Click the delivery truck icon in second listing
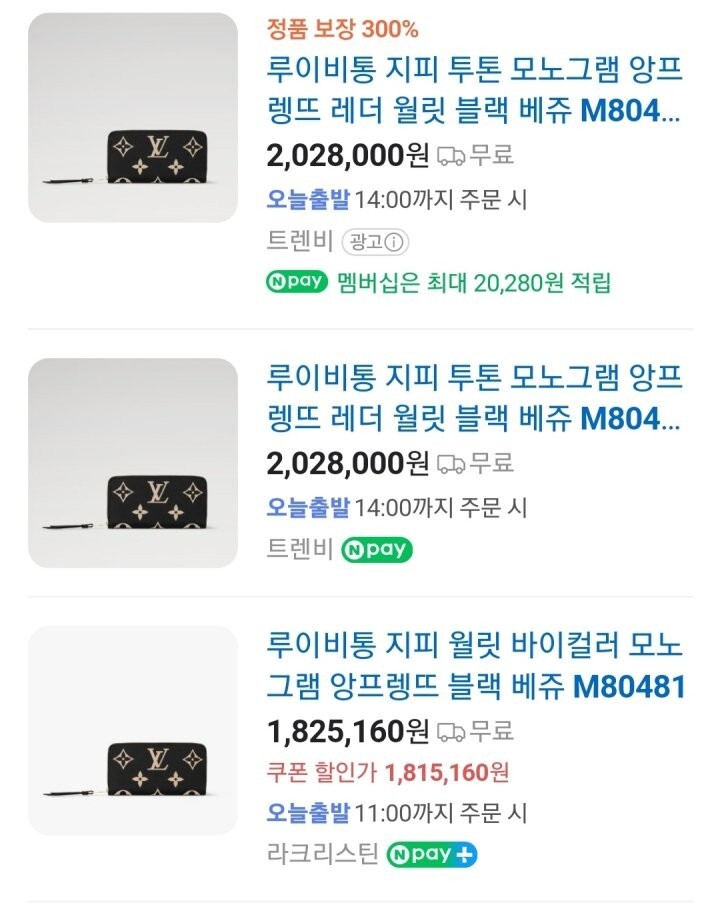Image resolution: width=720 pixels, height=903 pixels. coord(451,463)
